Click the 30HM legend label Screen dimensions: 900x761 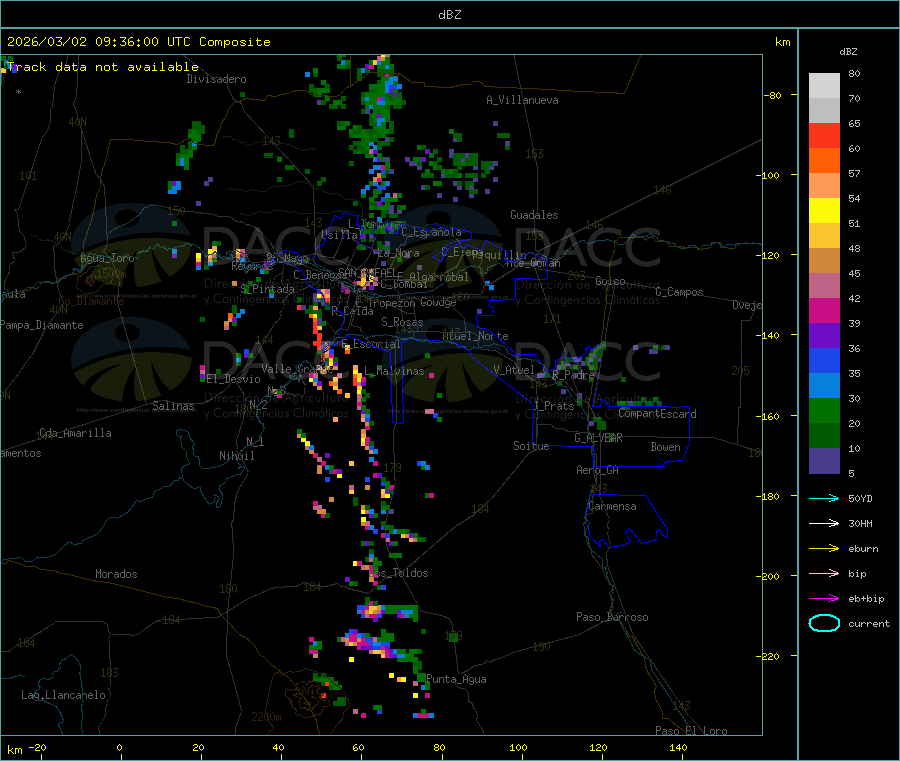click(x=860, y=523)
